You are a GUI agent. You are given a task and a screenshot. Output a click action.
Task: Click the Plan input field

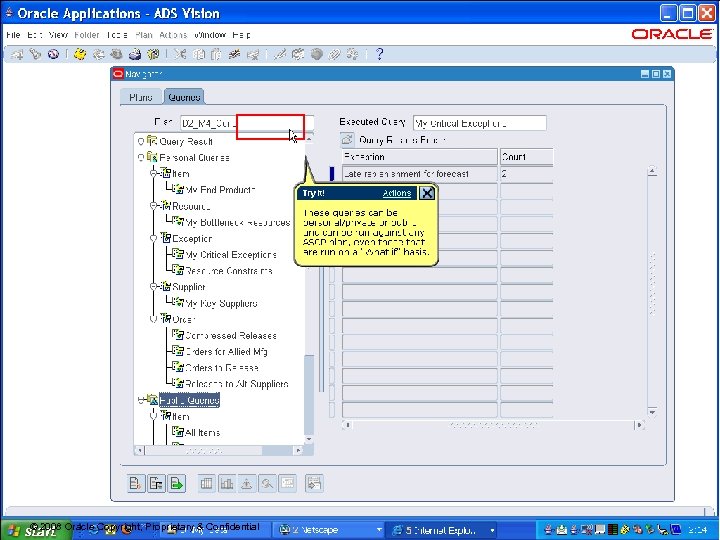pos(247,123)
